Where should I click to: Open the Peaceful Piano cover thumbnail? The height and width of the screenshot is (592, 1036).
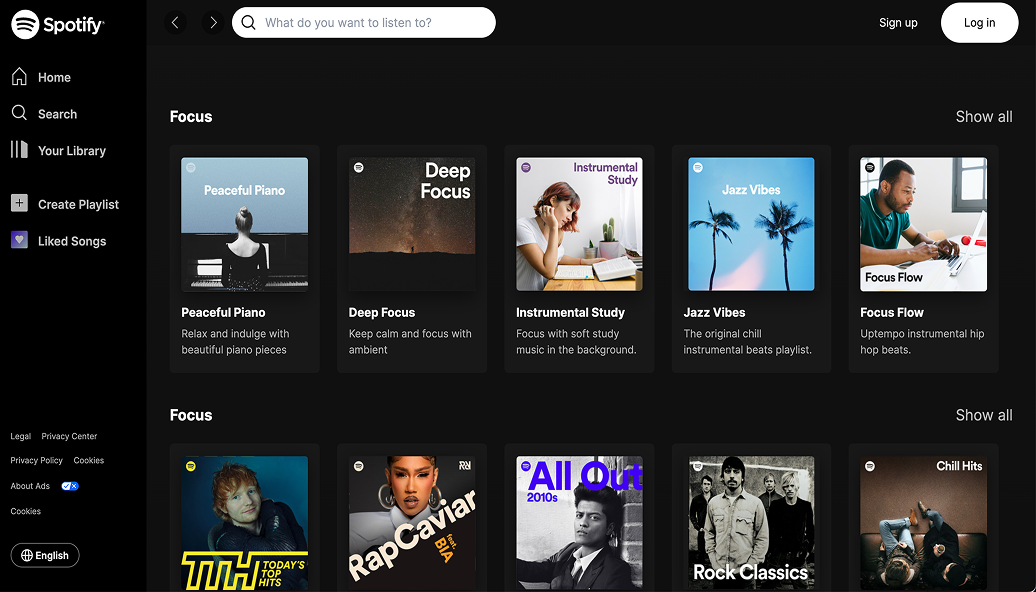244,224
